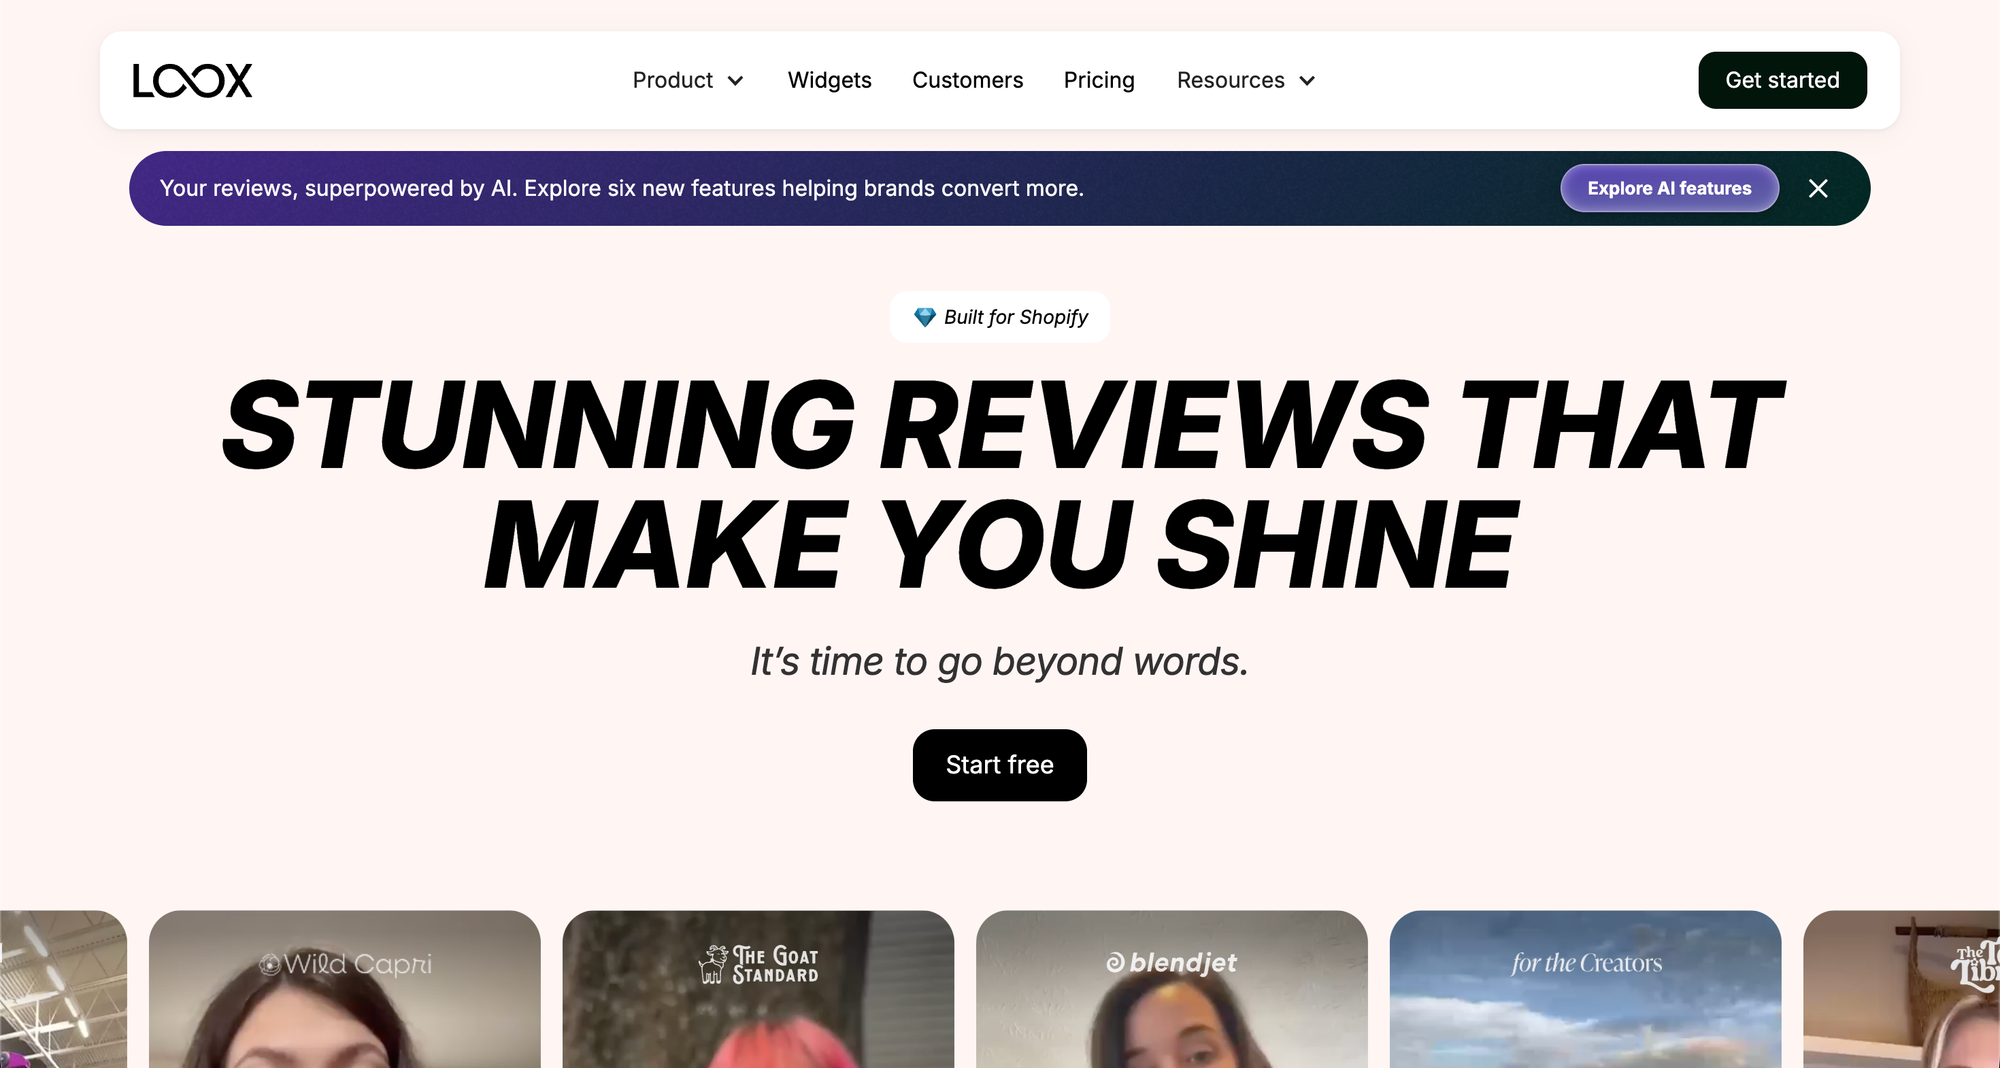Open the Product menu

673,81
